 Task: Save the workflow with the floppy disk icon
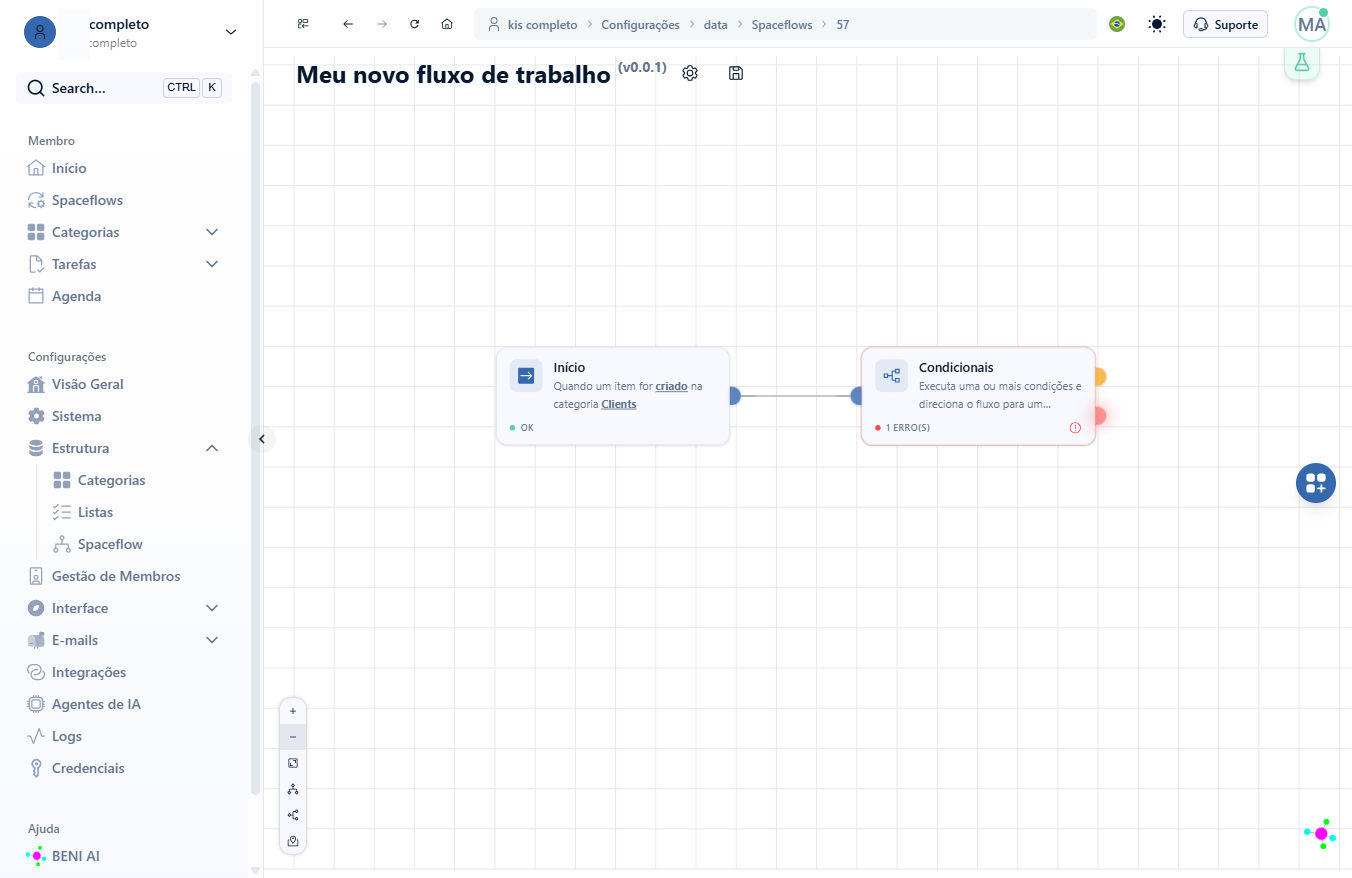pyautogui.click(x=736, y=73)
